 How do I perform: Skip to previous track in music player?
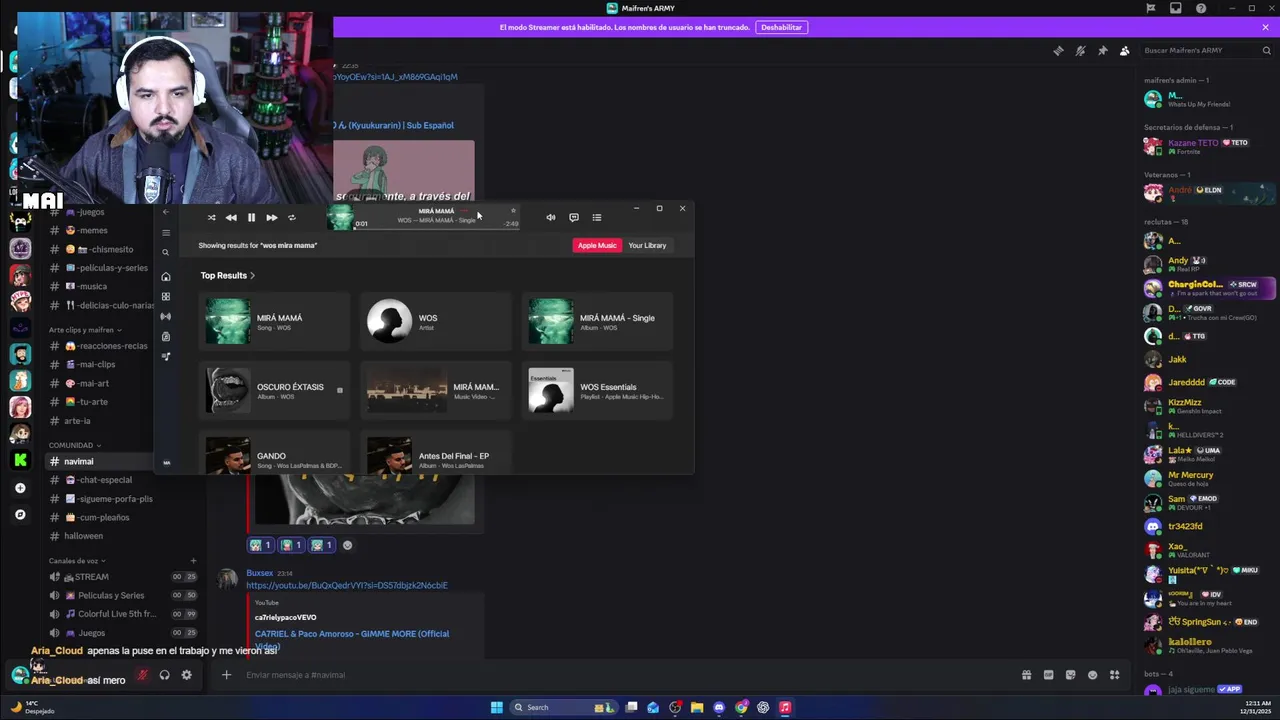[x=231, y=217]
